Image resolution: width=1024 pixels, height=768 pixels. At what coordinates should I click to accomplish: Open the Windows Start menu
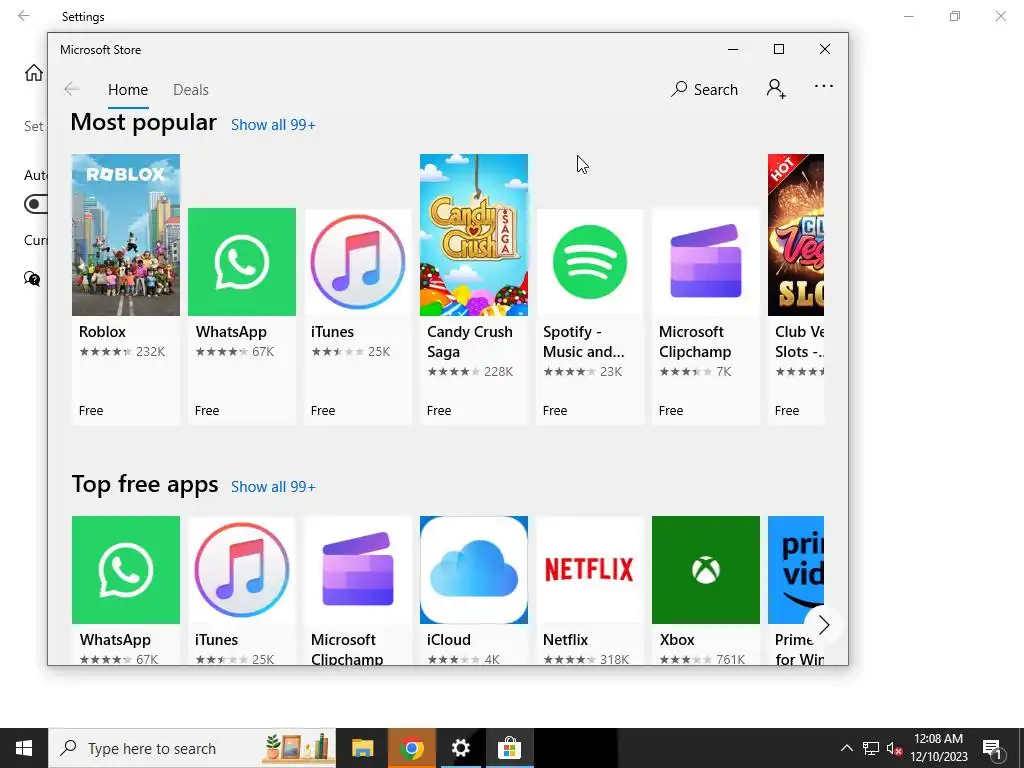tap(24, 748)
